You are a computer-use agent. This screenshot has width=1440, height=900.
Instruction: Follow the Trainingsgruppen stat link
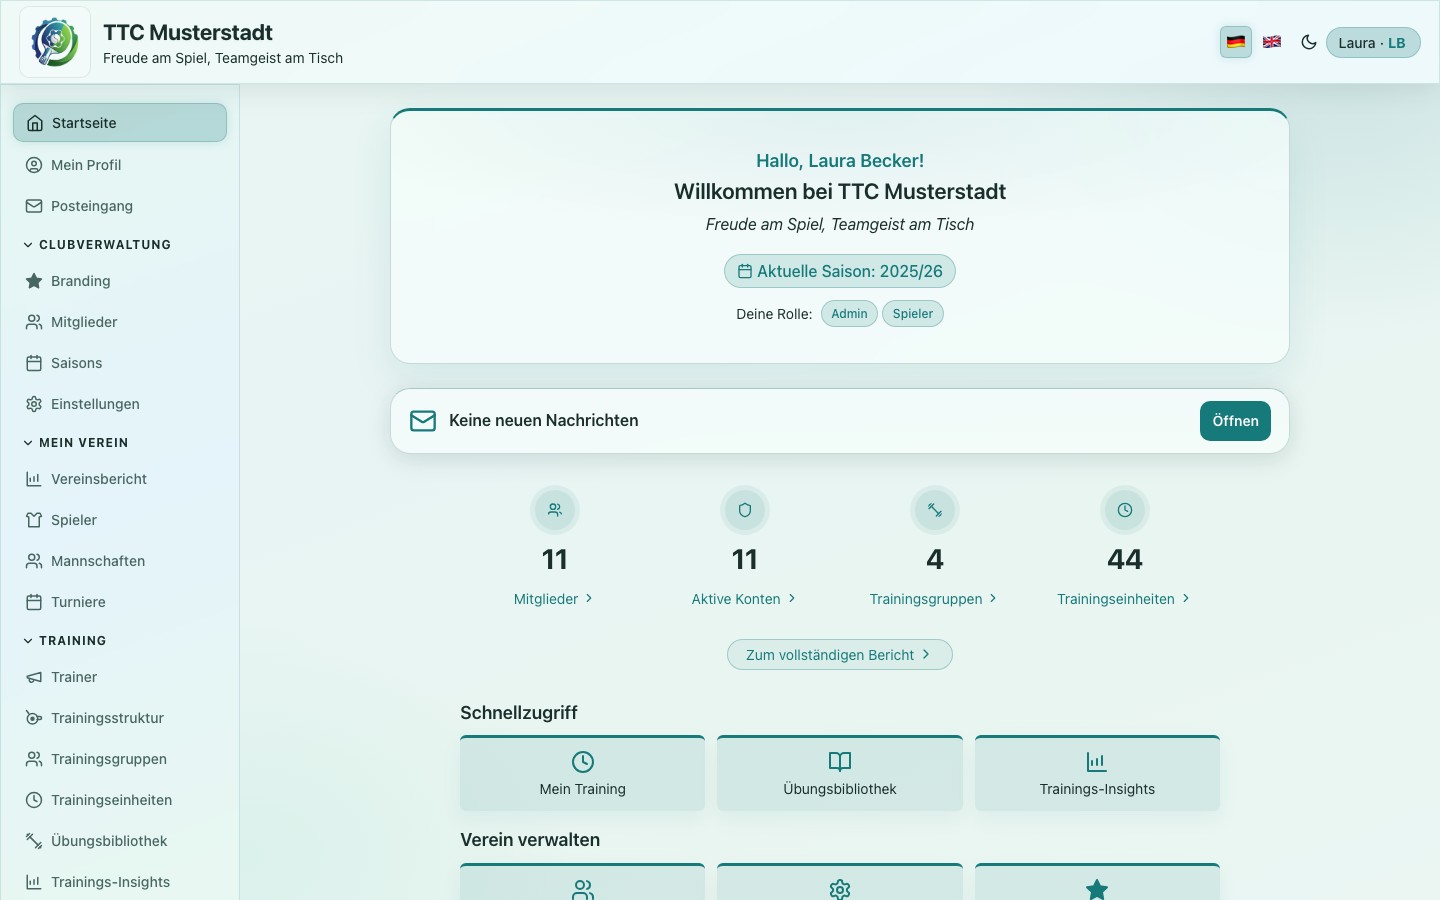click(934, 599)
